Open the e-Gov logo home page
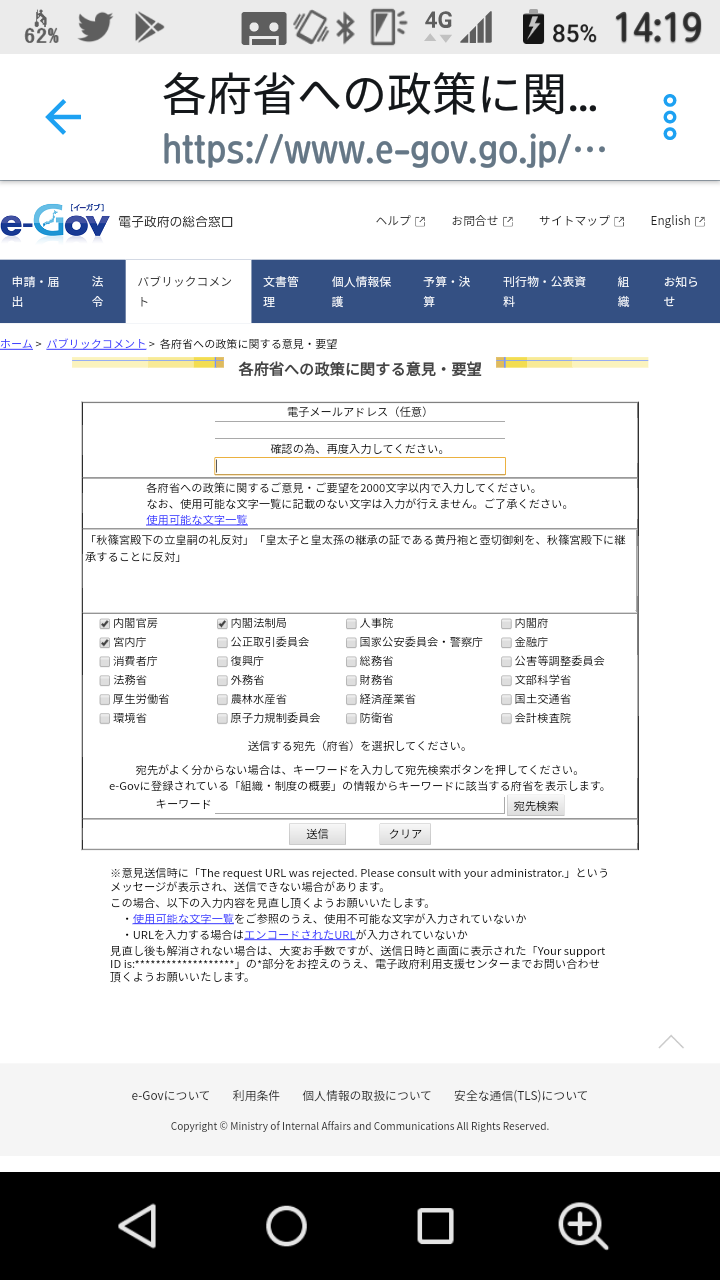The image size is (720, 1280). click(55, 220)
